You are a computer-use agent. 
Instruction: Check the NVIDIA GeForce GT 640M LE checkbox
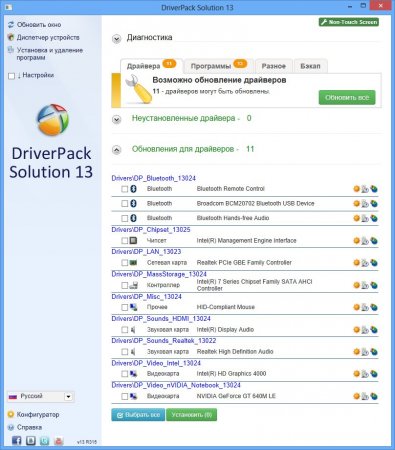(x=124, y=396)
